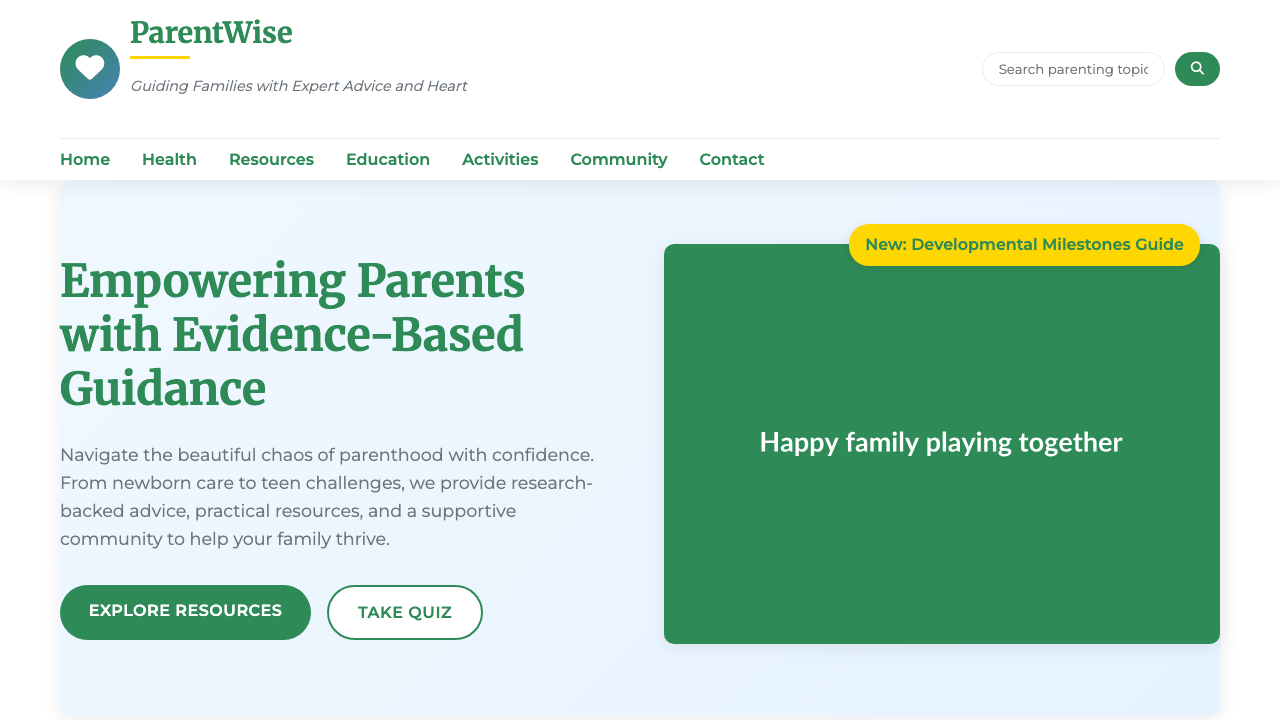This screenshot has height=720, width=1280.
Task: Click the ParentWise heart logo icon
Action: coord(90,69)
